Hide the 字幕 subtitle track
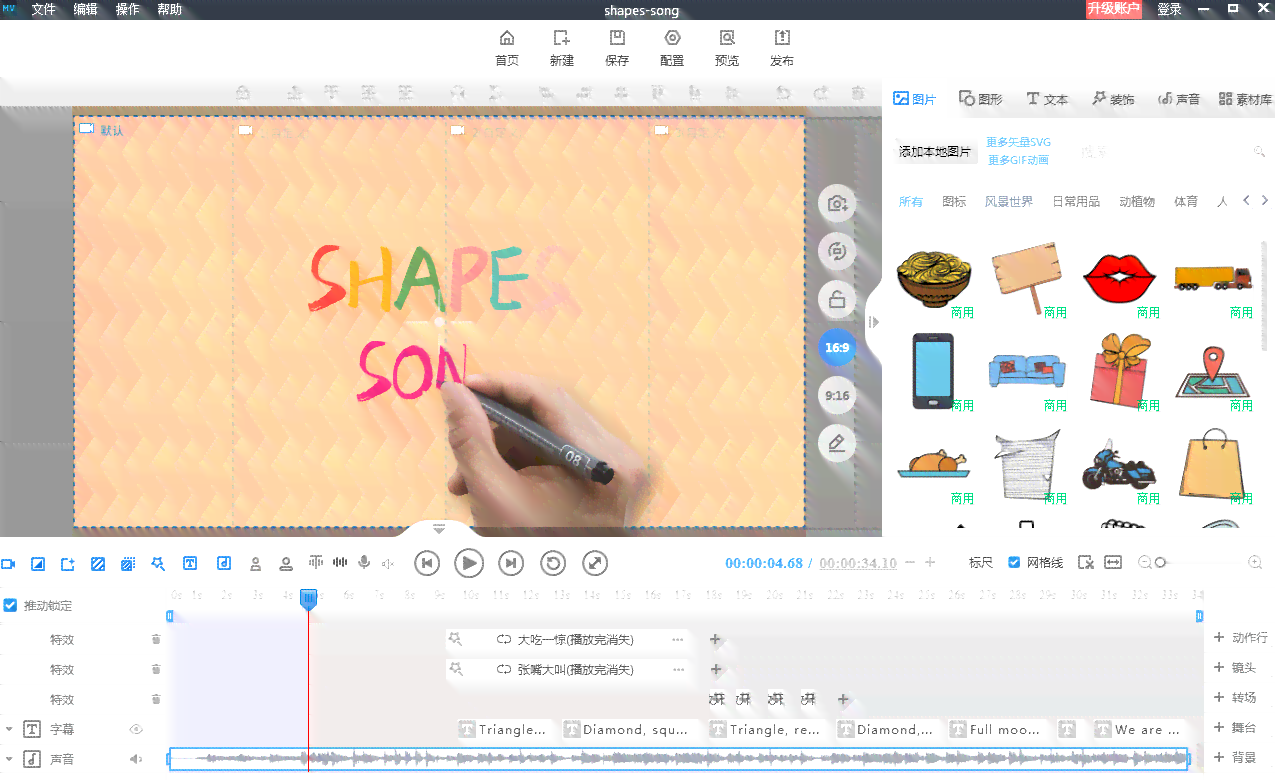The width and height of the screenshot is (1275, 780). (136, 730)
